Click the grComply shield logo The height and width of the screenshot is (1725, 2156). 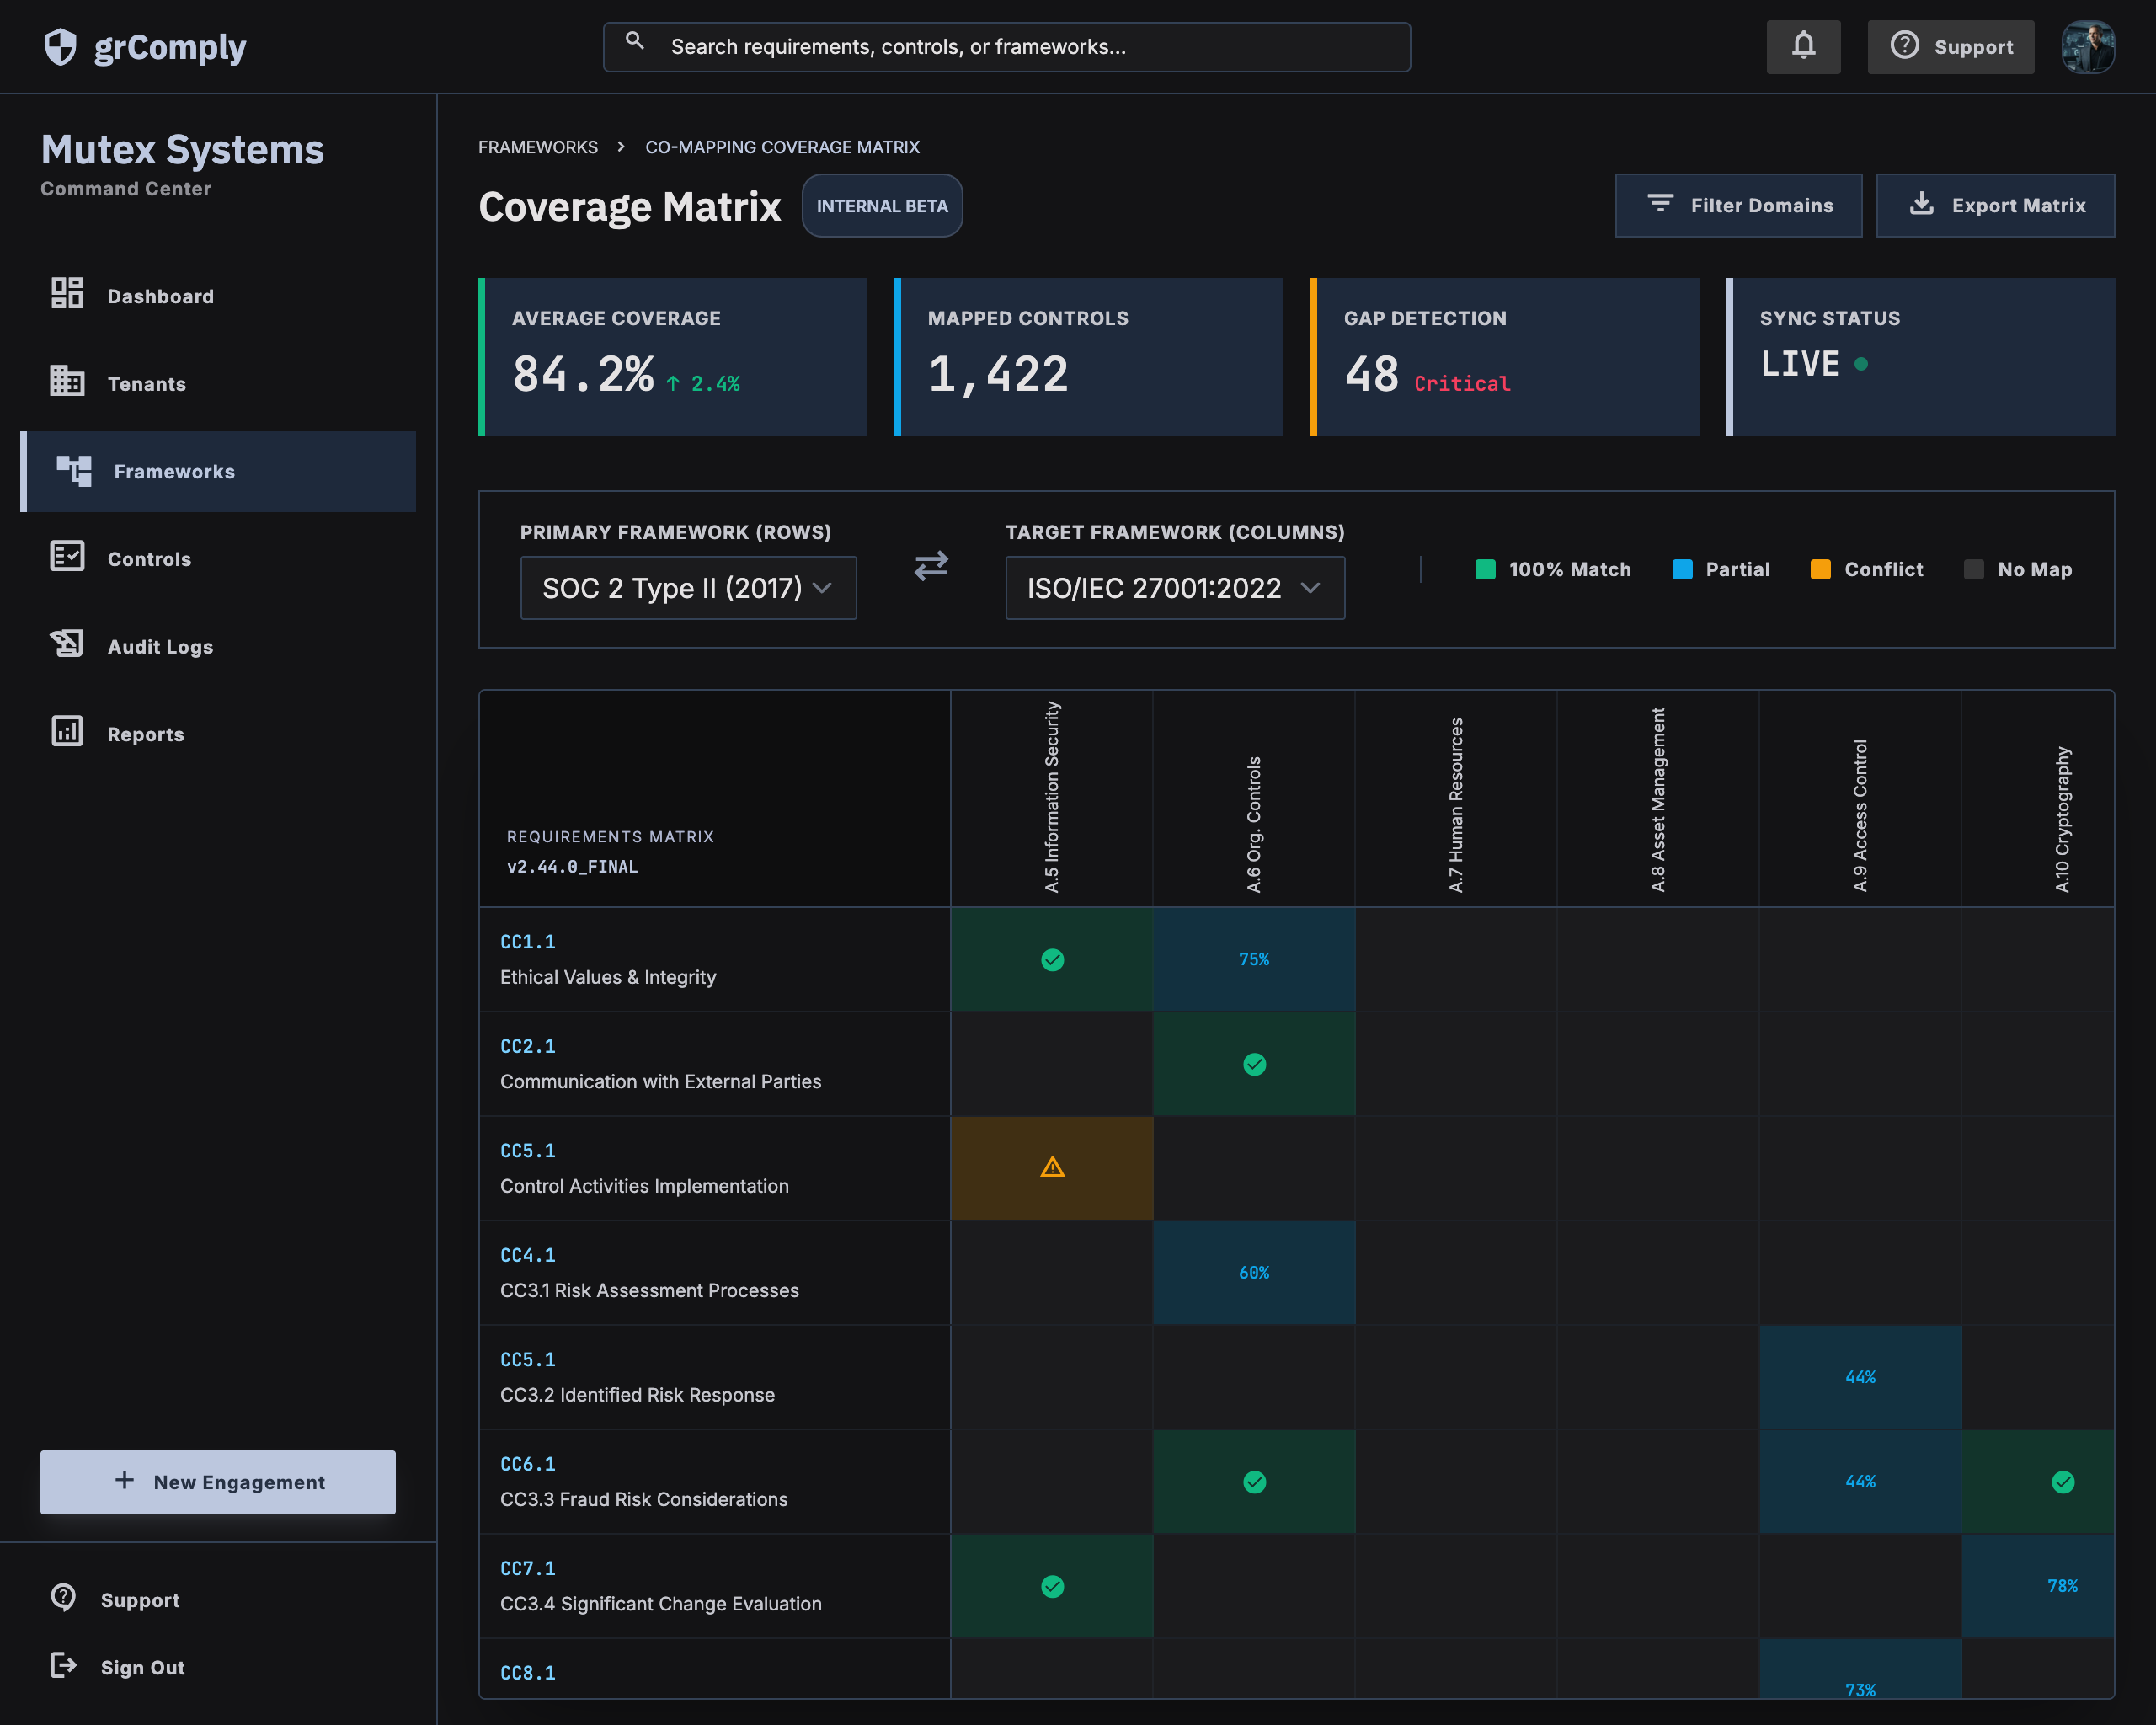click(x=61, y=47)
